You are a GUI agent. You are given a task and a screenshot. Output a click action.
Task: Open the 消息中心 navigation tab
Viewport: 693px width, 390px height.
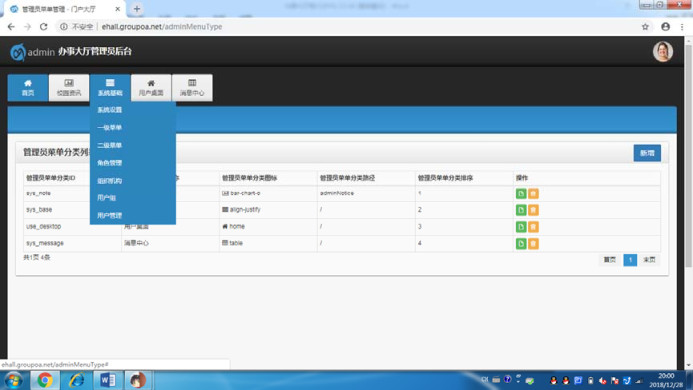point(192,88)
